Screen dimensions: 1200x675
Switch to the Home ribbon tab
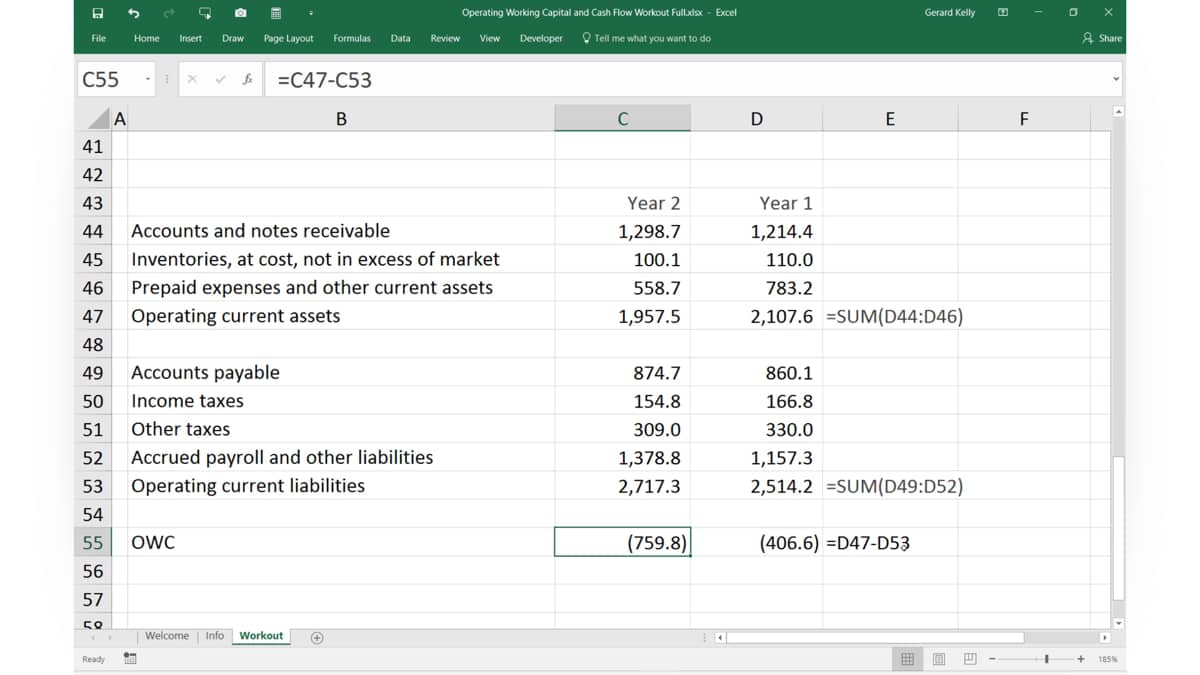click(146, 38)
